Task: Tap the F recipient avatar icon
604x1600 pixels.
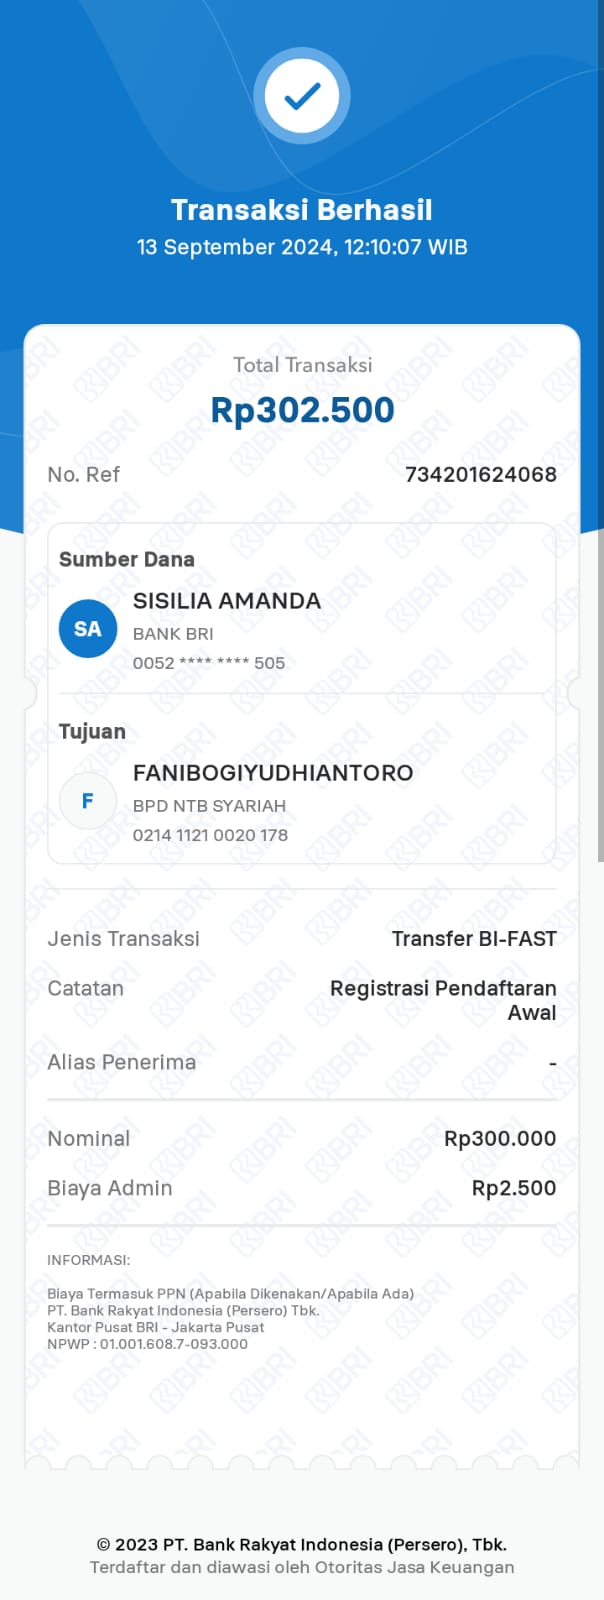Action: (88, 801)
